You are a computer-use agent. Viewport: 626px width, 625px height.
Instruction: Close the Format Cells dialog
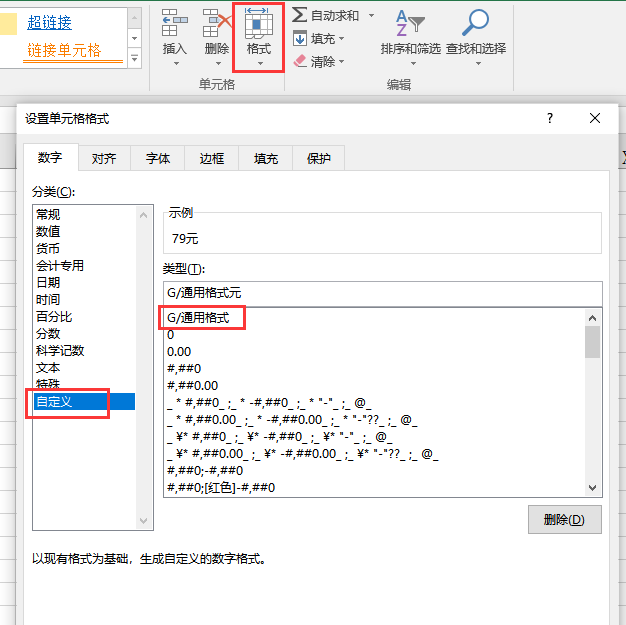point(594,118)
